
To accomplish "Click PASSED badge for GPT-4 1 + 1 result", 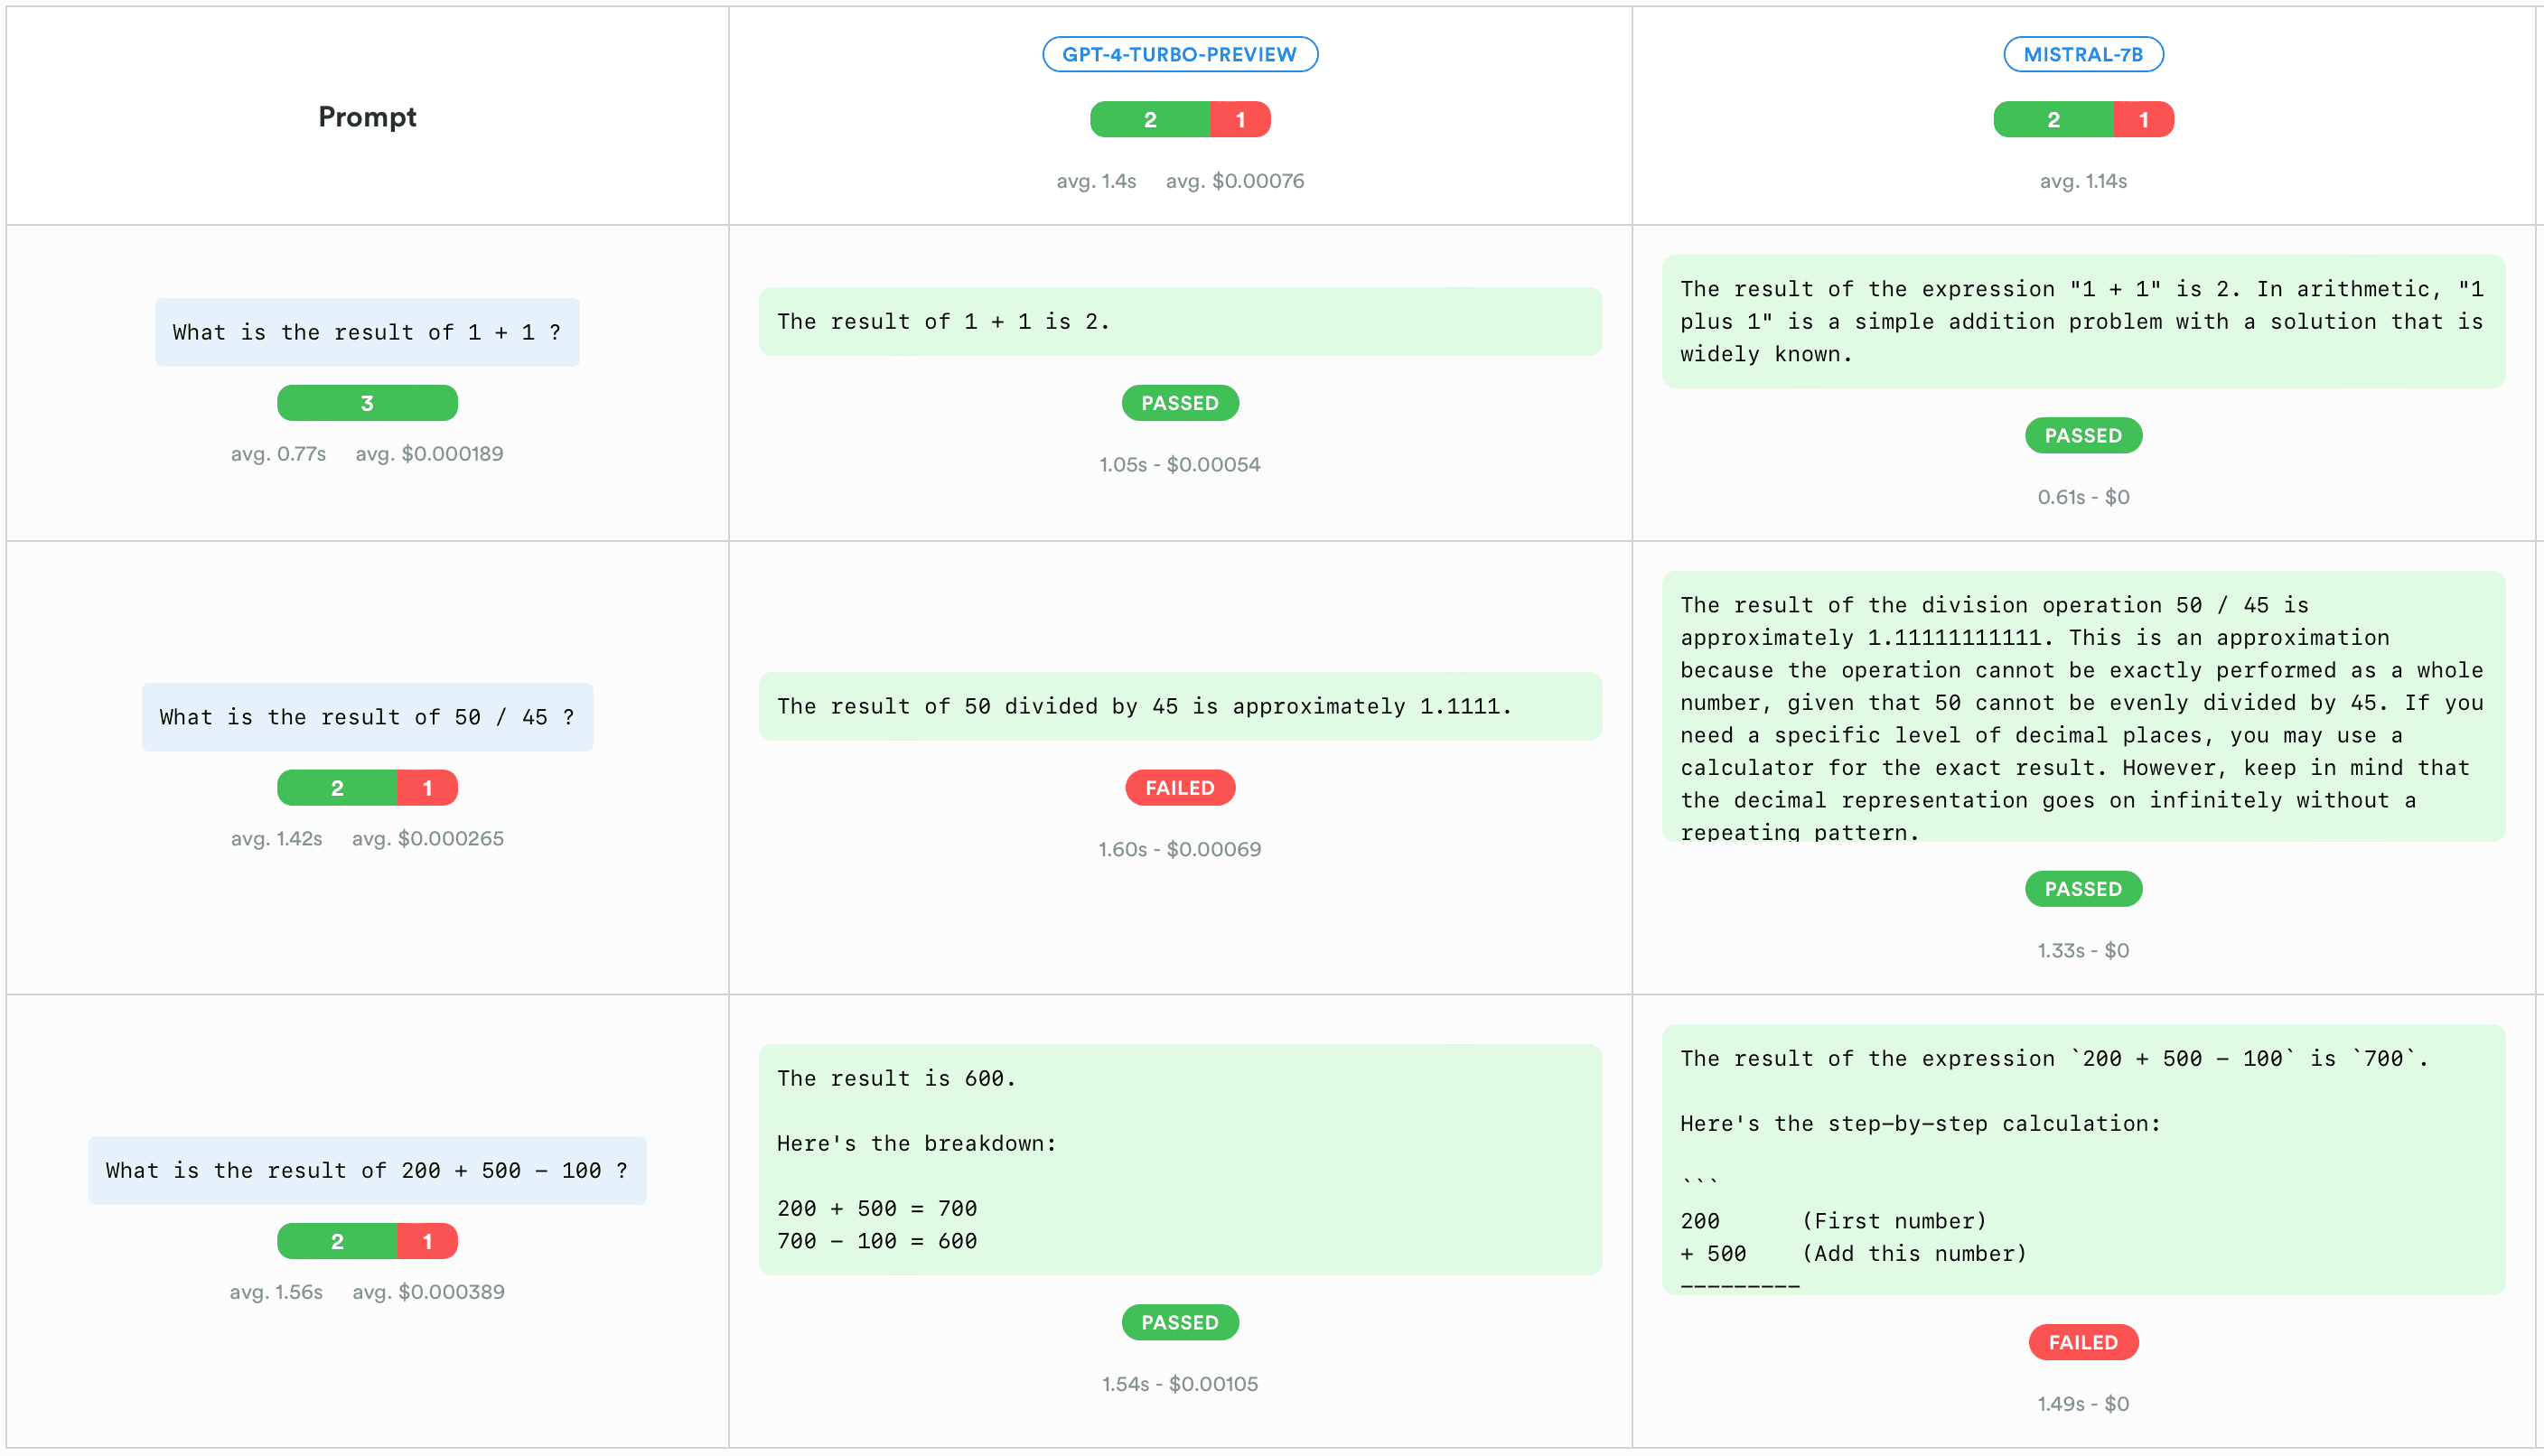I will (x=1180, y=403).
